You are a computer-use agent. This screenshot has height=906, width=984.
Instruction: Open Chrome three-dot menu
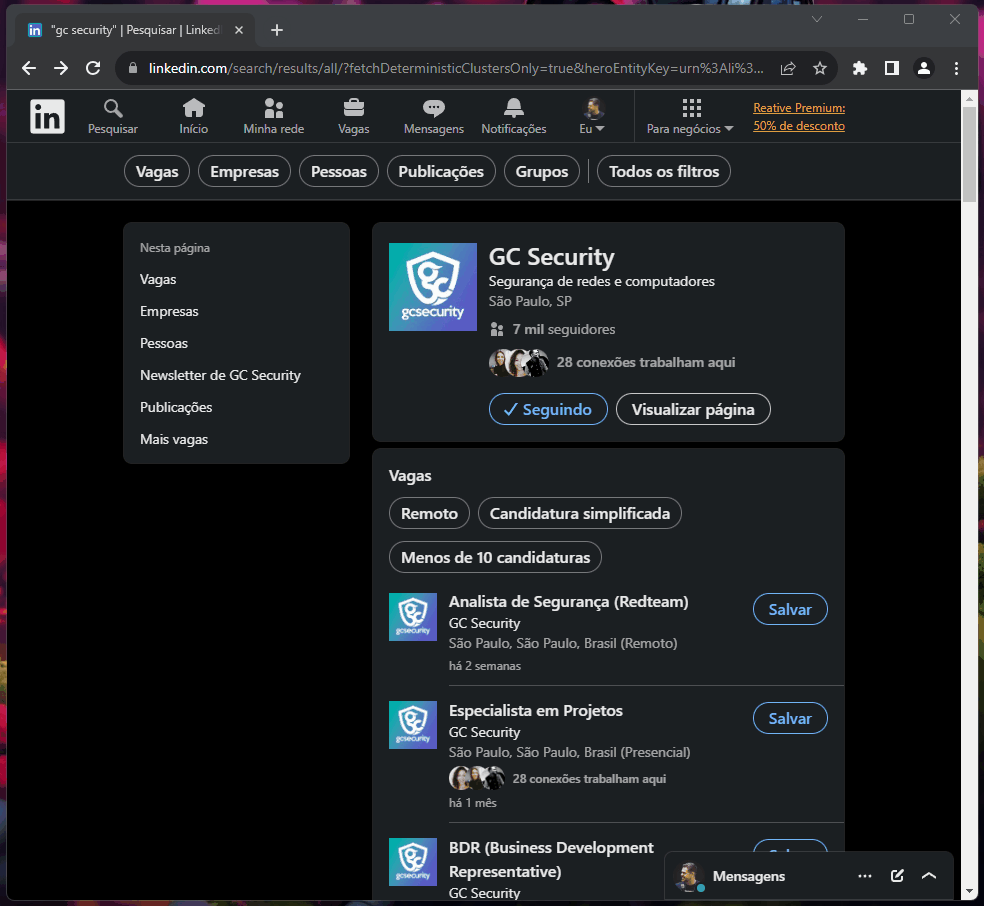[956, 68]
